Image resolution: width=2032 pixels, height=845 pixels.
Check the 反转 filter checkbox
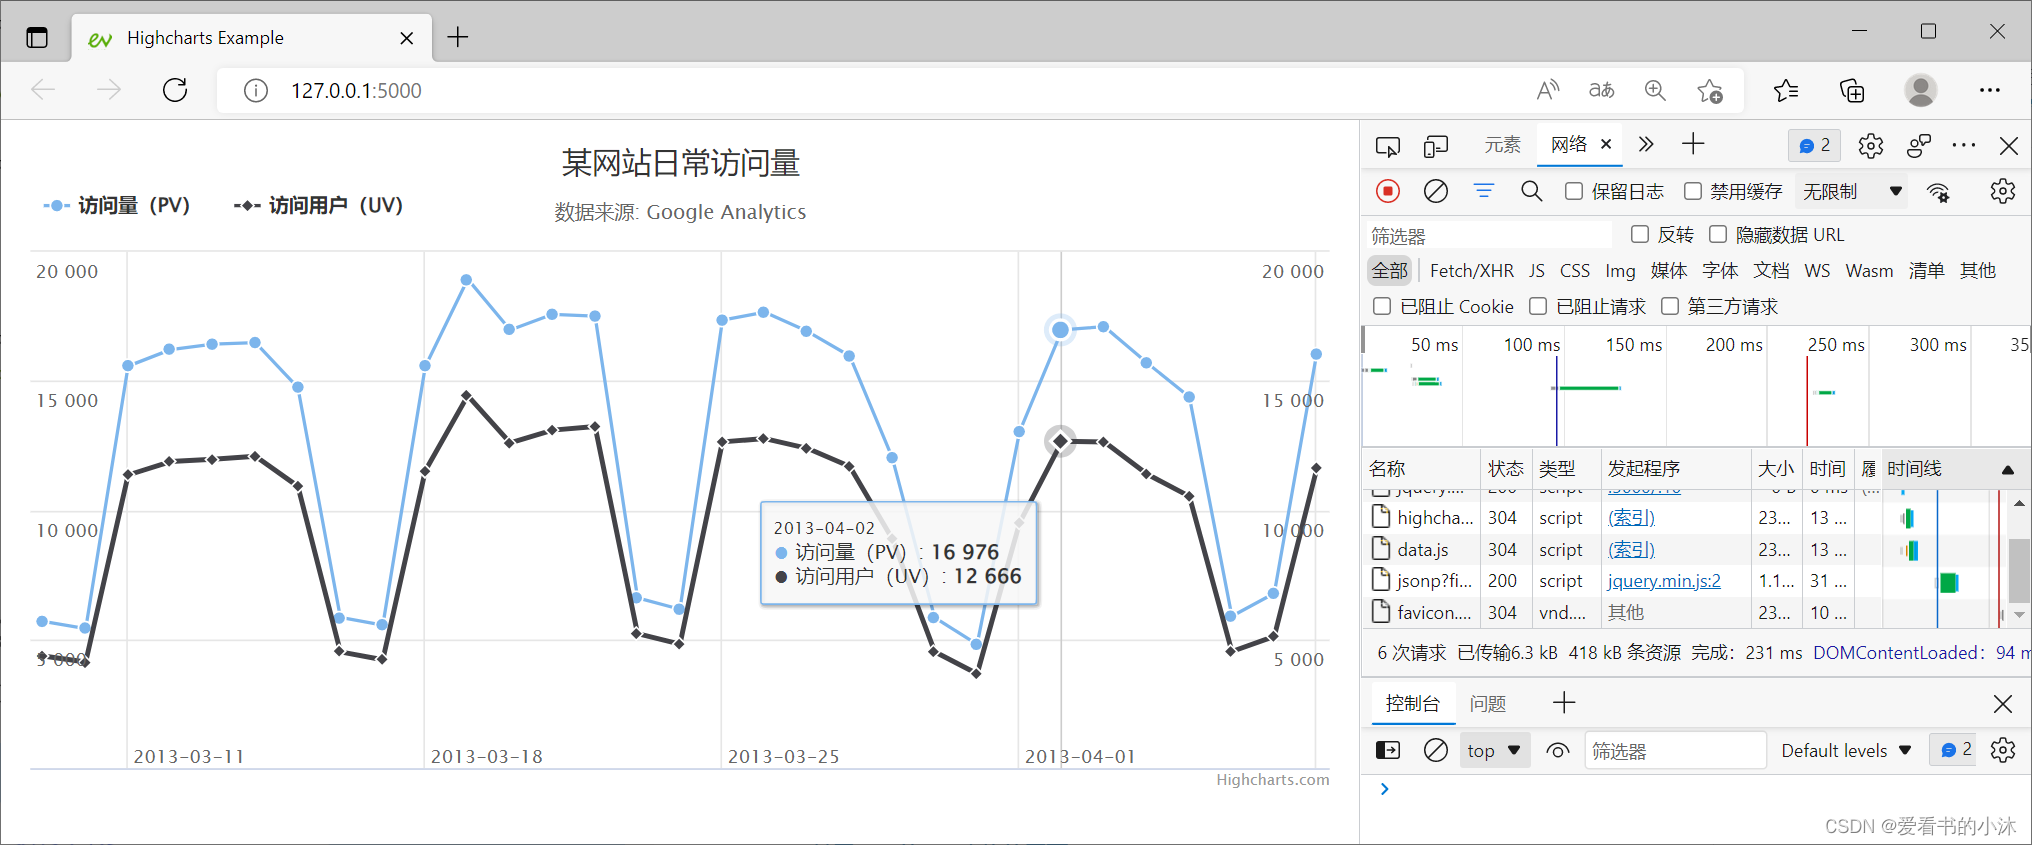[1640, 234]
